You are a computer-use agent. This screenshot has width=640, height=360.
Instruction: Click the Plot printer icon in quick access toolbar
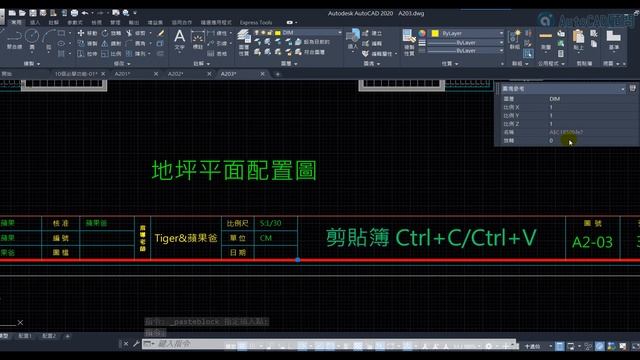[74, 13]
